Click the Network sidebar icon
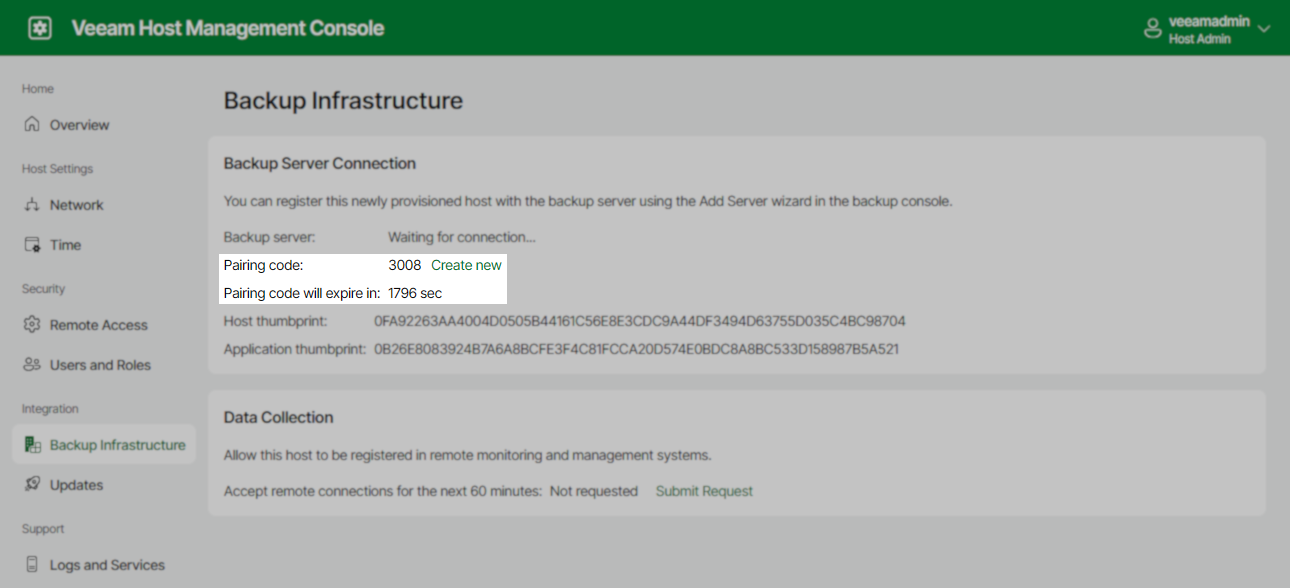The image size is (1290, 588). [31, 204]
